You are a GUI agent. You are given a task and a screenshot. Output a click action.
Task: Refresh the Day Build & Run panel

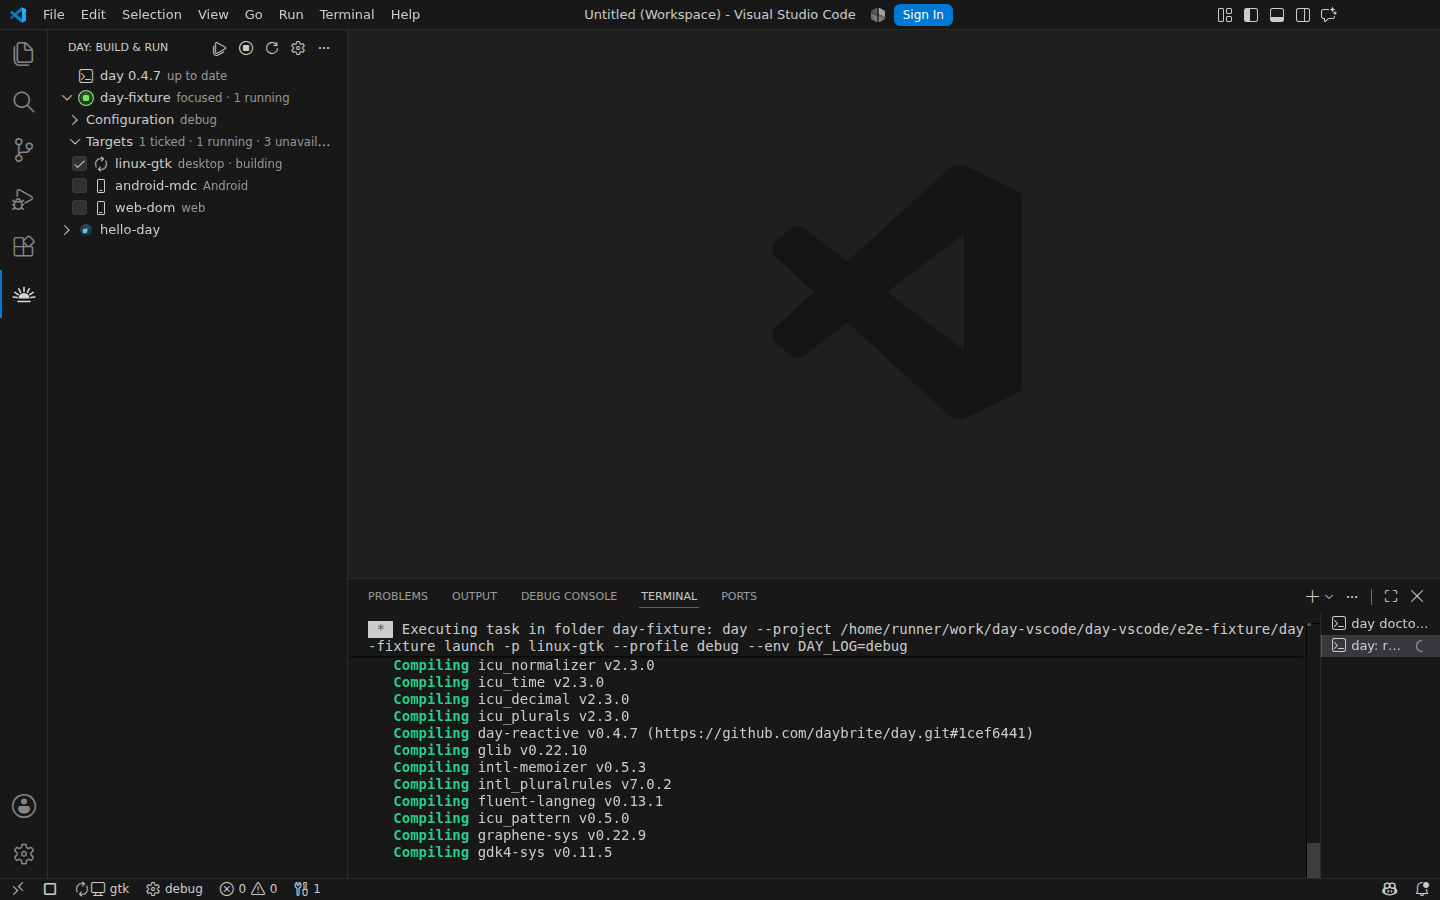click(x=272, y=48)
